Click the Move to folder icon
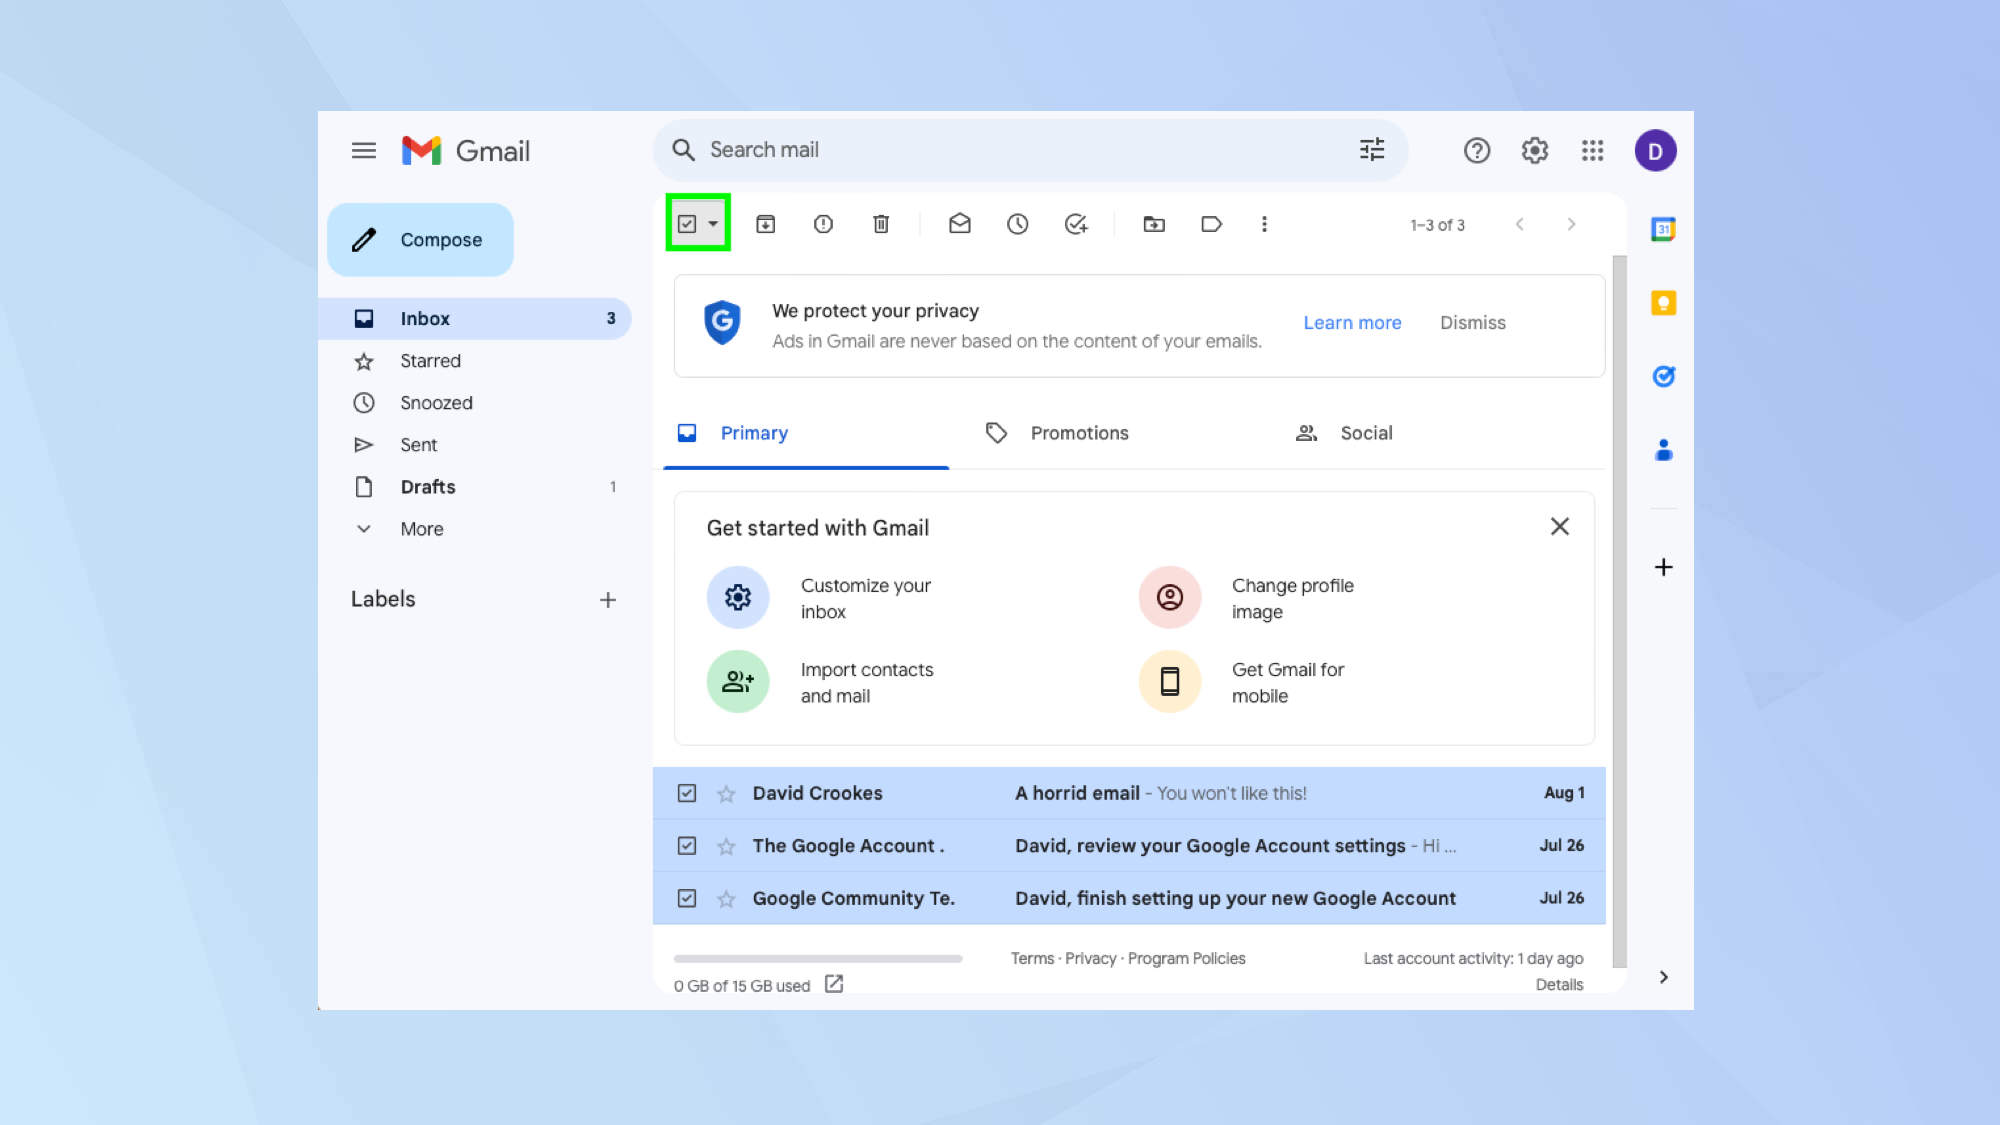Viewport: 2000px width, 1125px height. pos(1154,224)
